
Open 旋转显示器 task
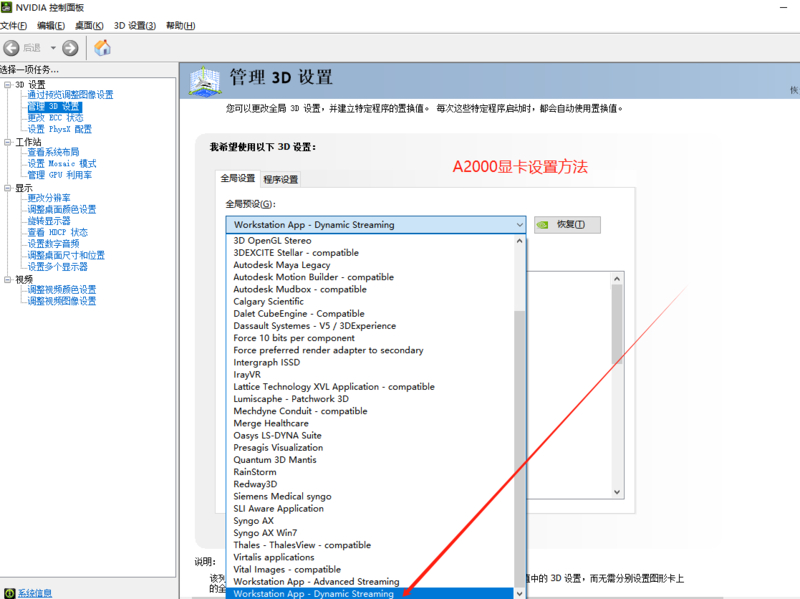(49, 221)
